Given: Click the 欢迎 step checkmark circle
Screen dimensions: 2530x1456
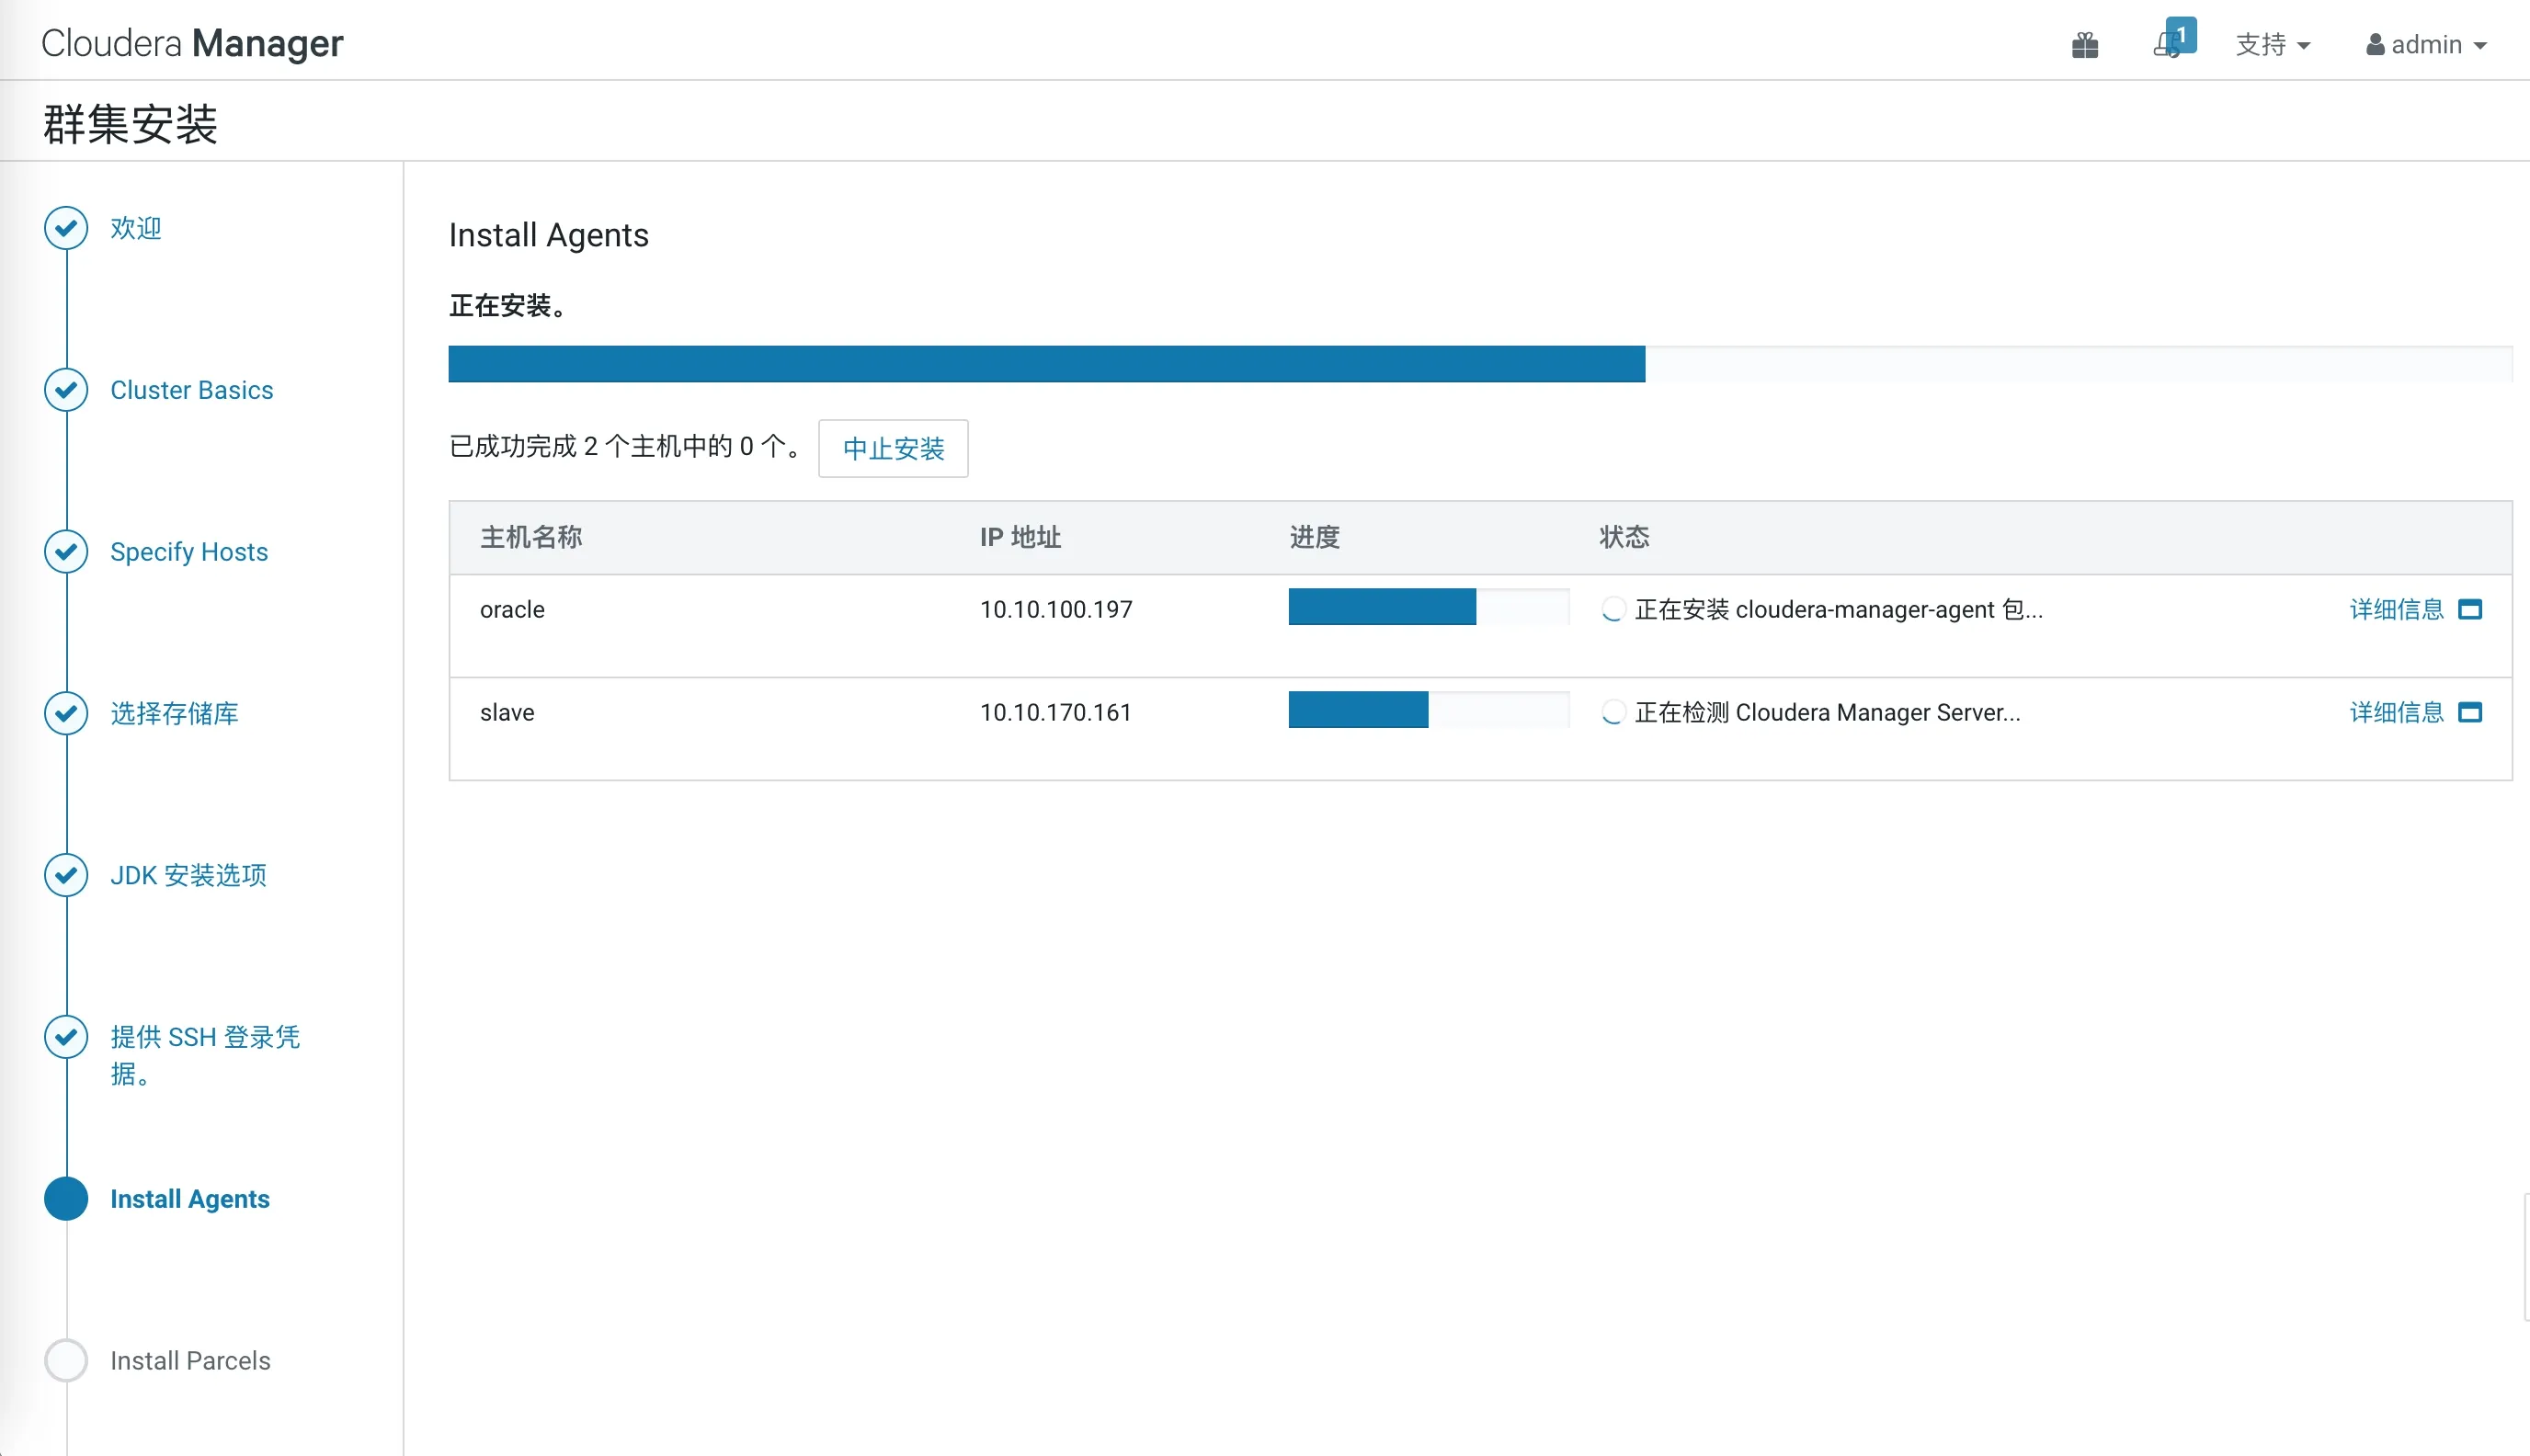Looking at the screenshot, I should 66,227.
